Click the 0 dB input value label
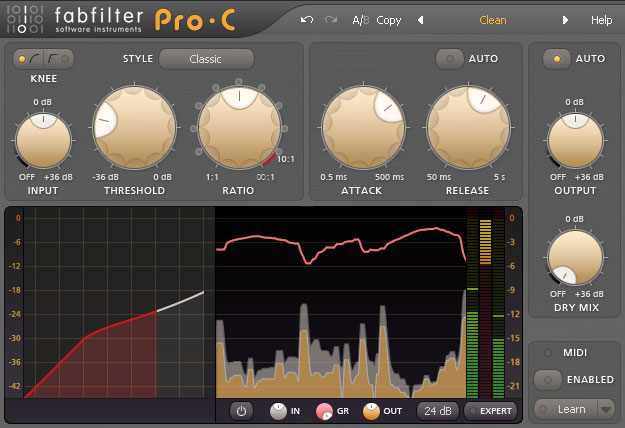 point(42,102)
